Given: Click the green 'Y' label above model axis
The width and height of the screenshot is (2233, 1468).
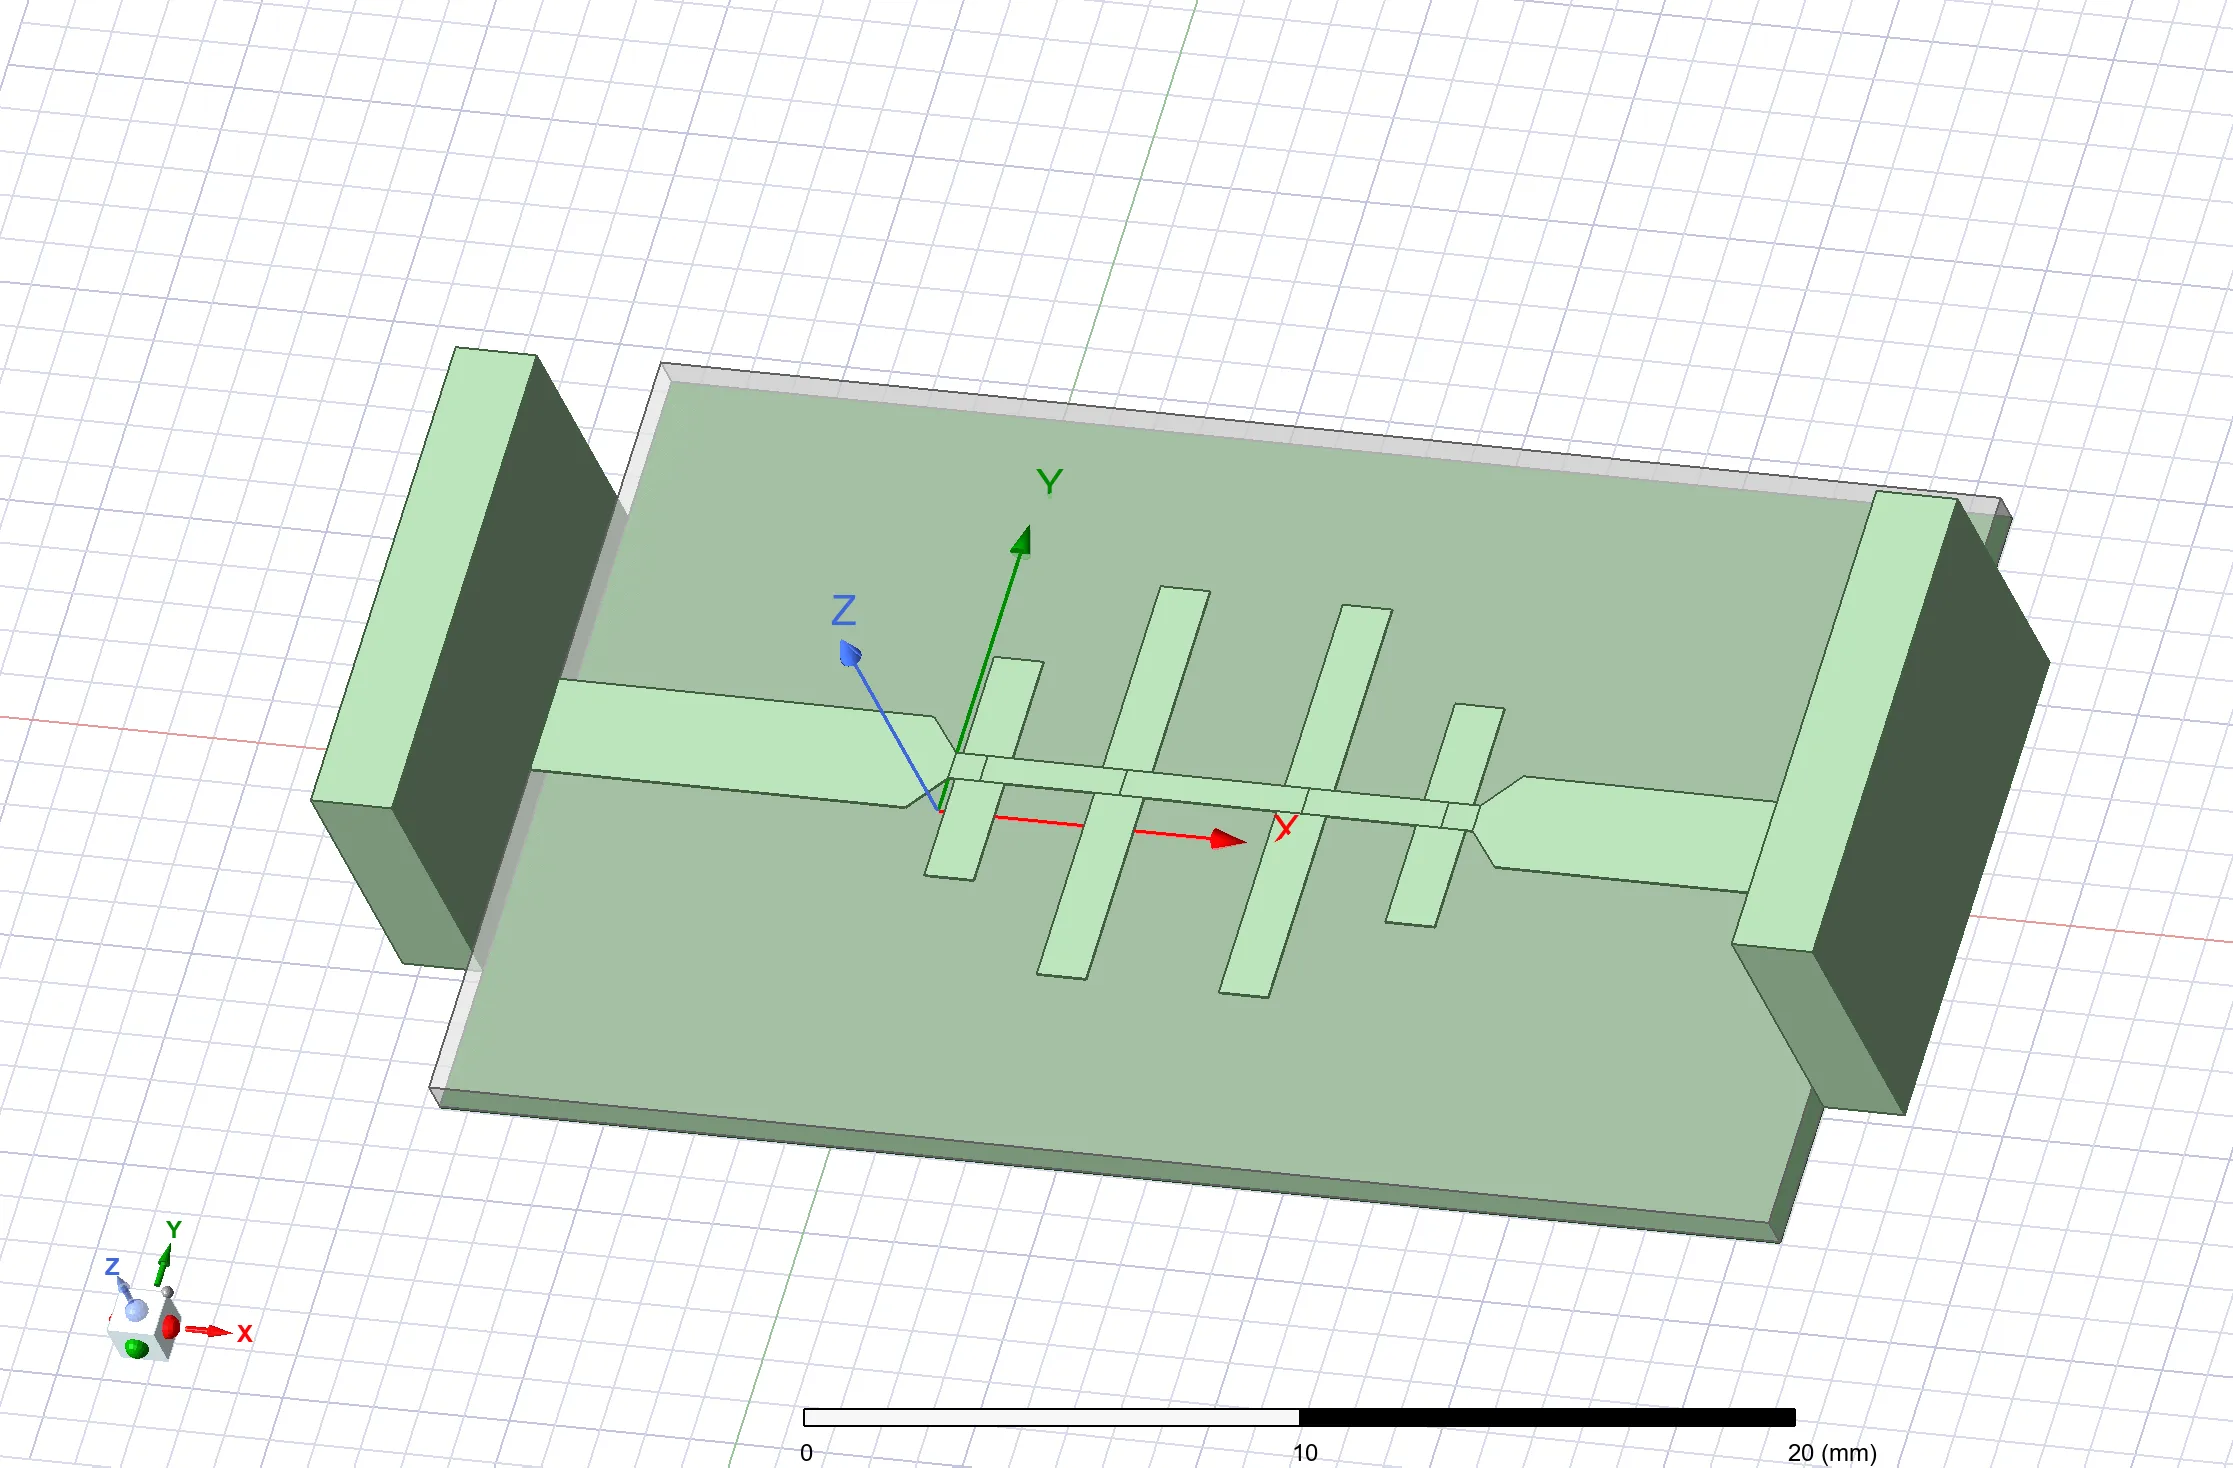Looking at the screenshot, I should click(x=1049, y=482).
